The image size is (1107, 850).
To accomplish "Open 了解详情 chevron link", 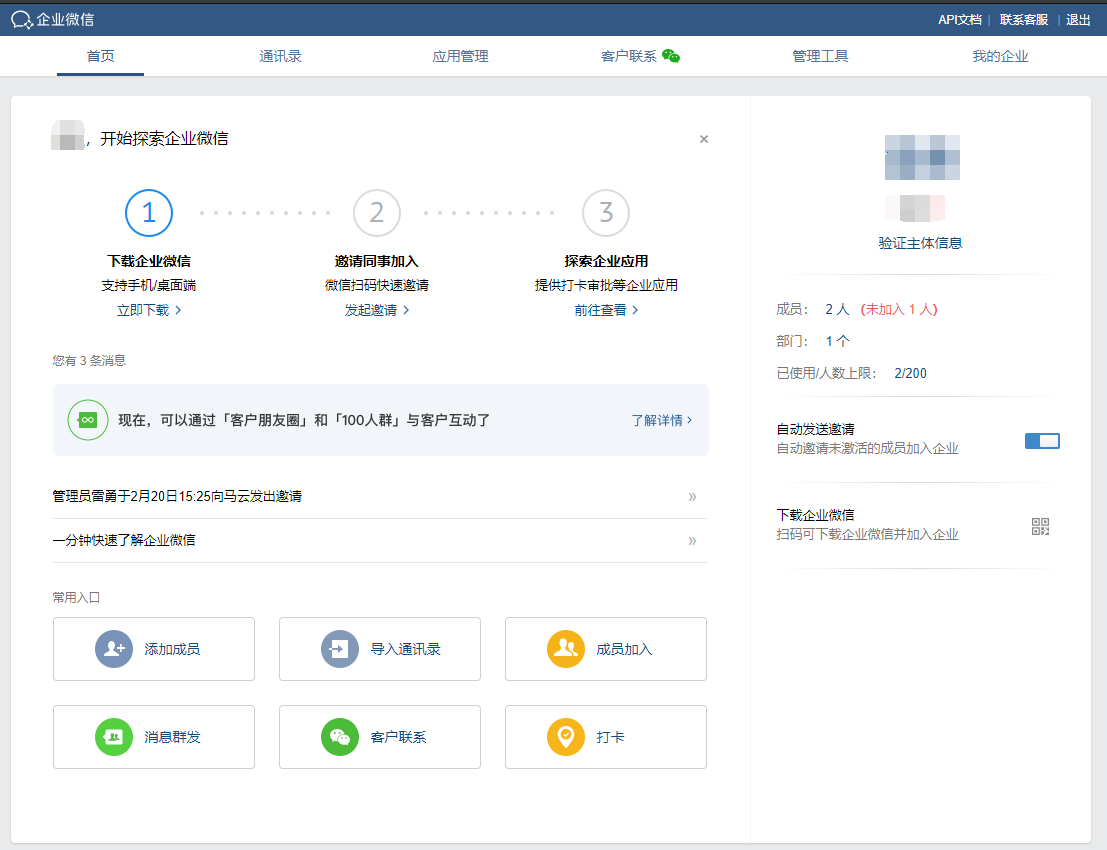I will point(661,420).
